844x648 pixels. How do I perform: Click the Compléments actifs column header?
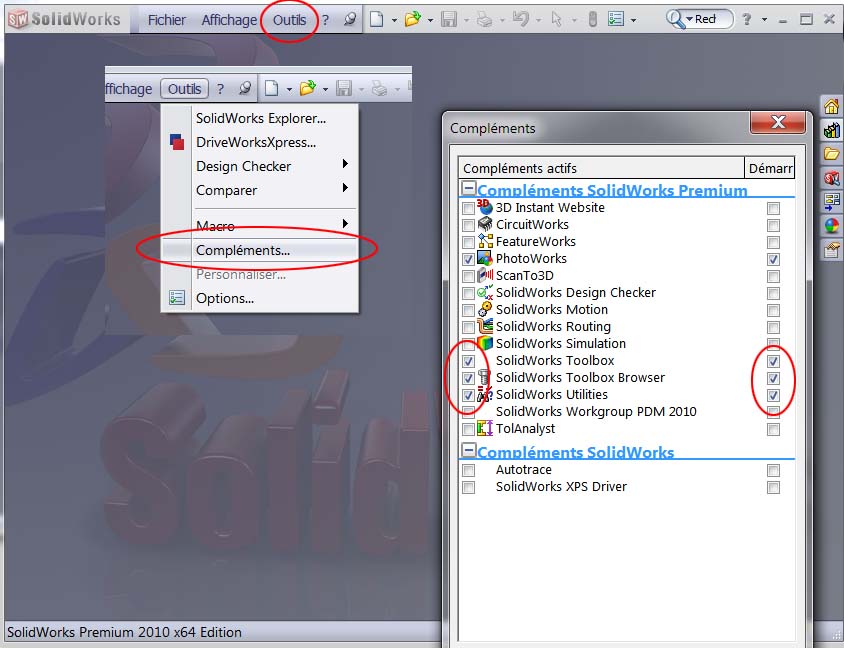(x=601, y=168)
